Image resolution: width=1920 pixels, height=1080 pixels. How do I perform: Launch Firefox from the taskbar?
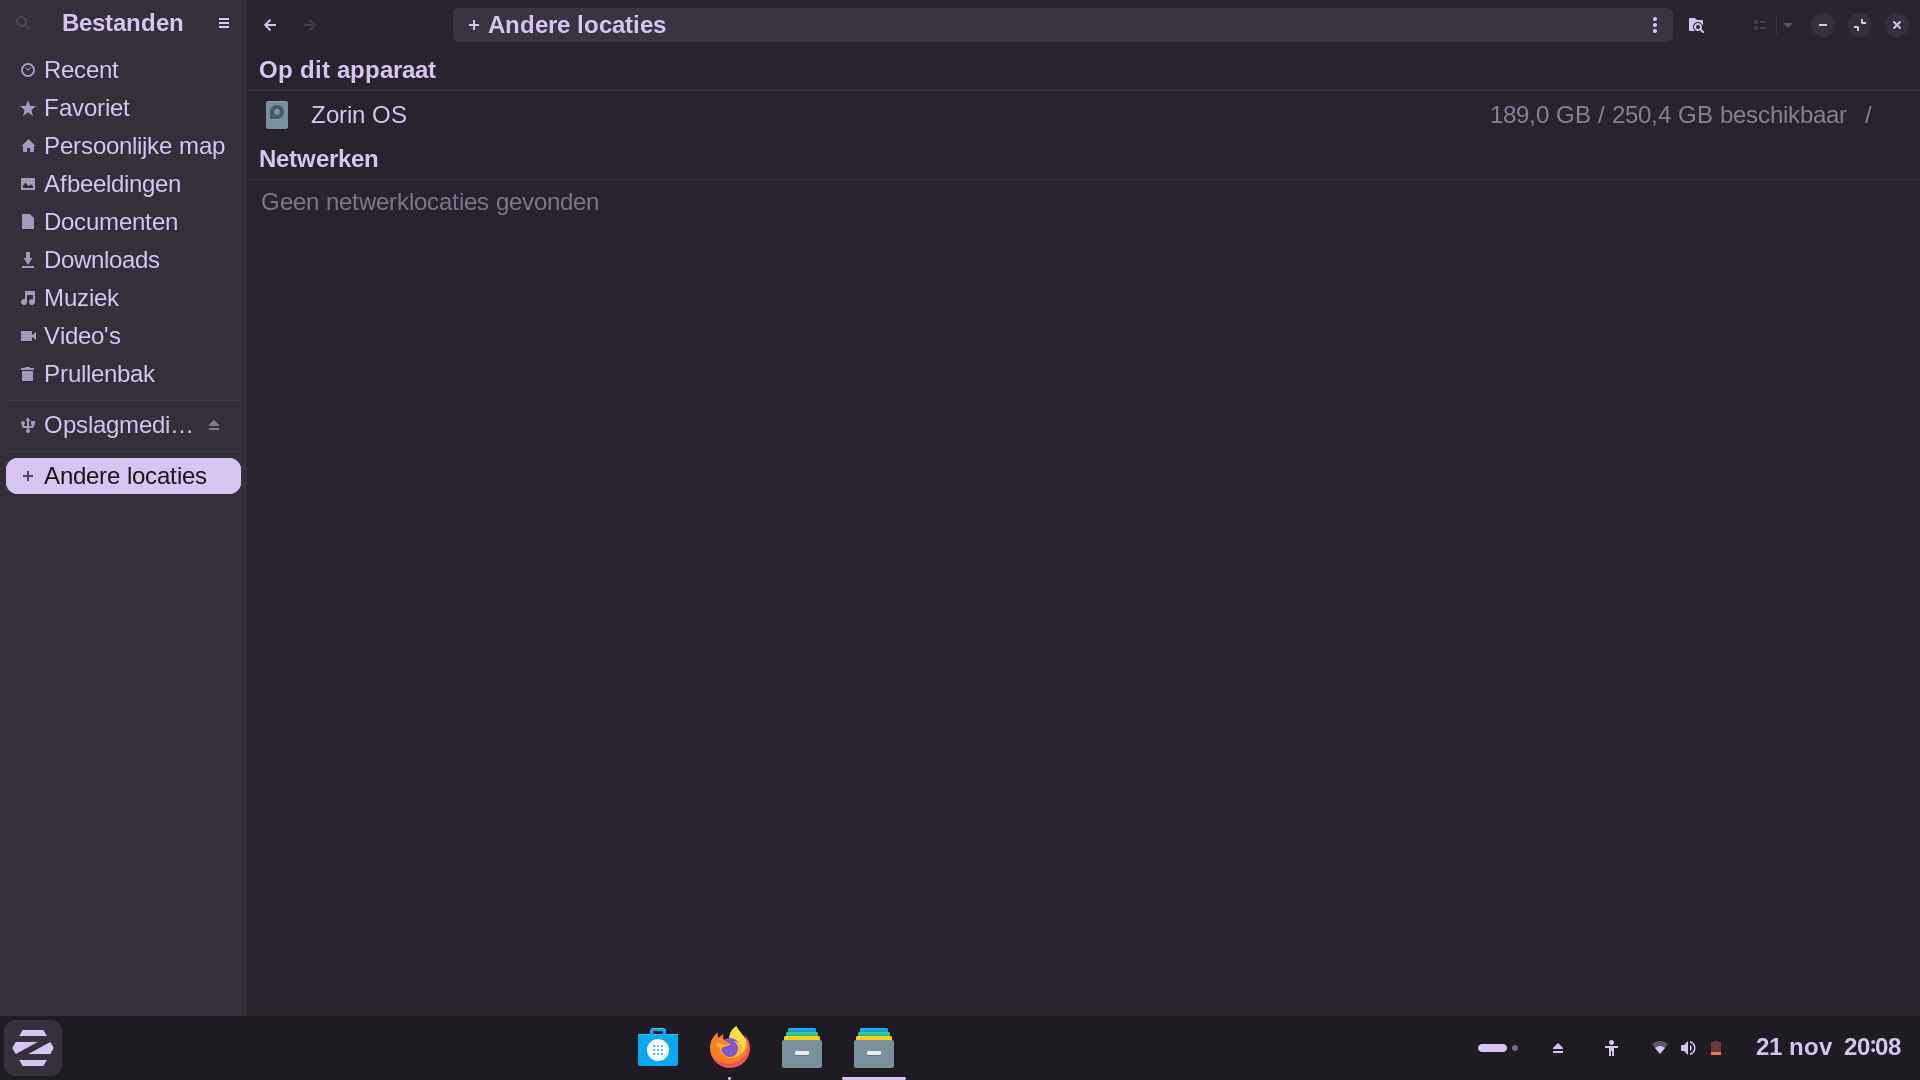[730, 1048]
